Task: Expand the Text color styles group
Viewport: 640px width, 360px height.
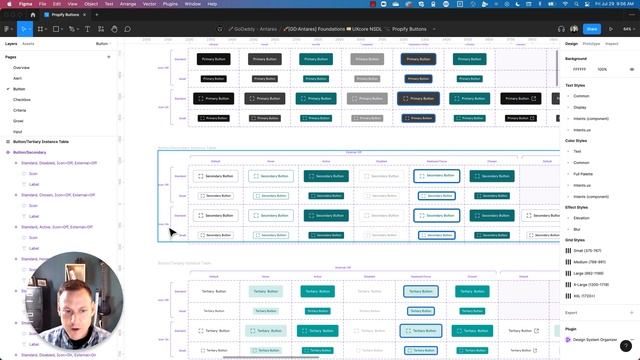Action: [x=568, y=151]
